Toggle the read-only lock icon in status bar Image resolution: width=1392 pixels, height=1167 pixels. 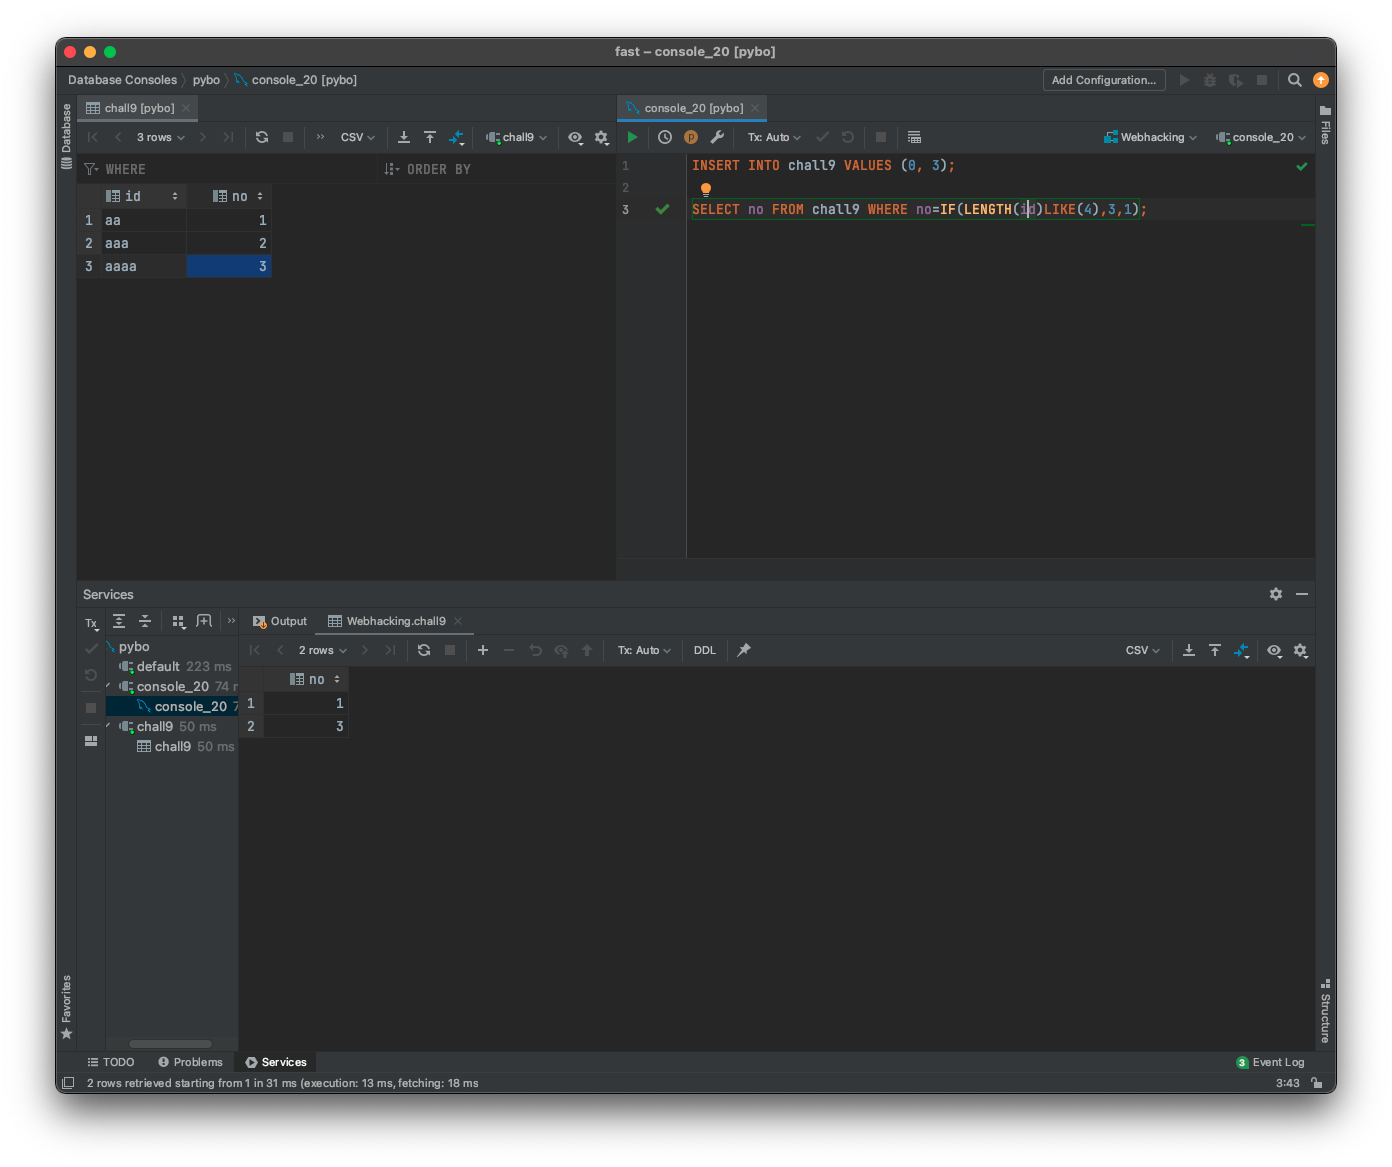(1317, 1083)
